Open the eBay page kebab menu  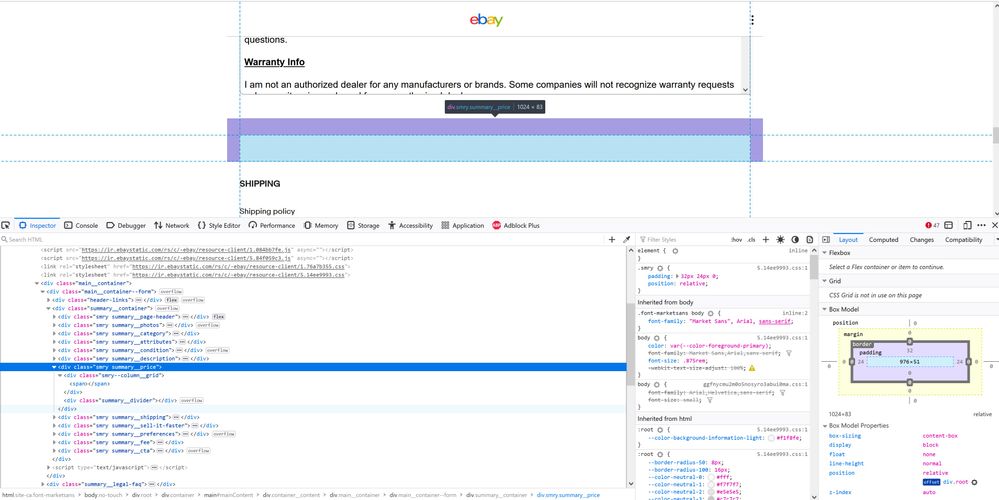tap(752, 20)
